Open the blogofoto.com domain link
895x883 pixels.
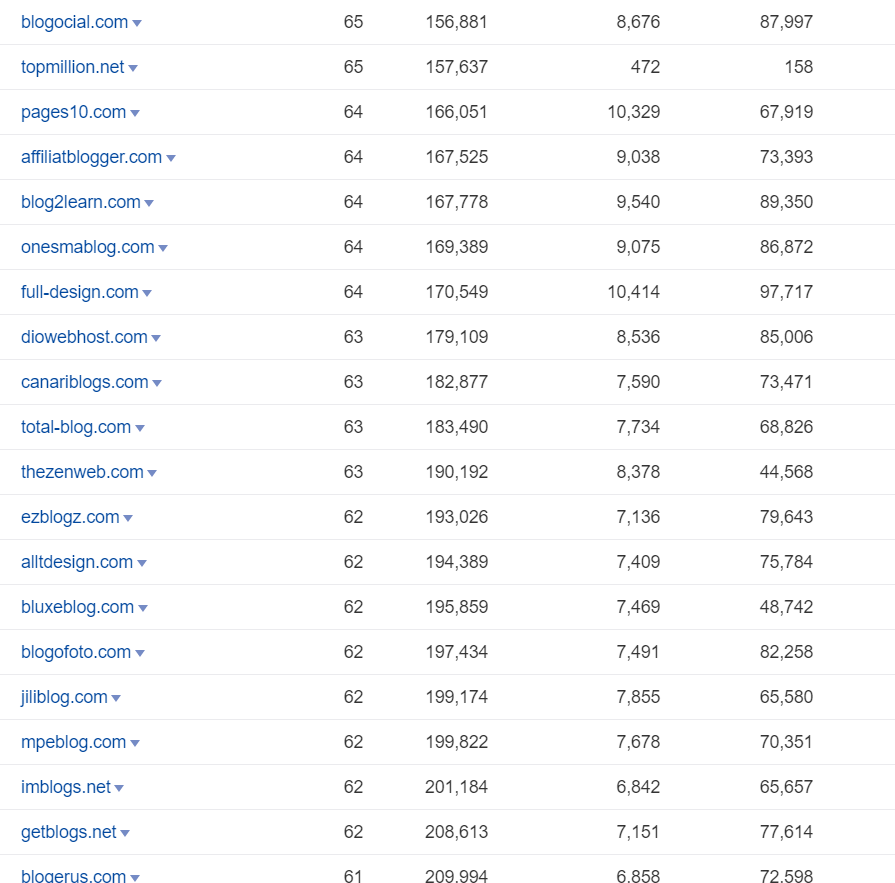[76, 652]
